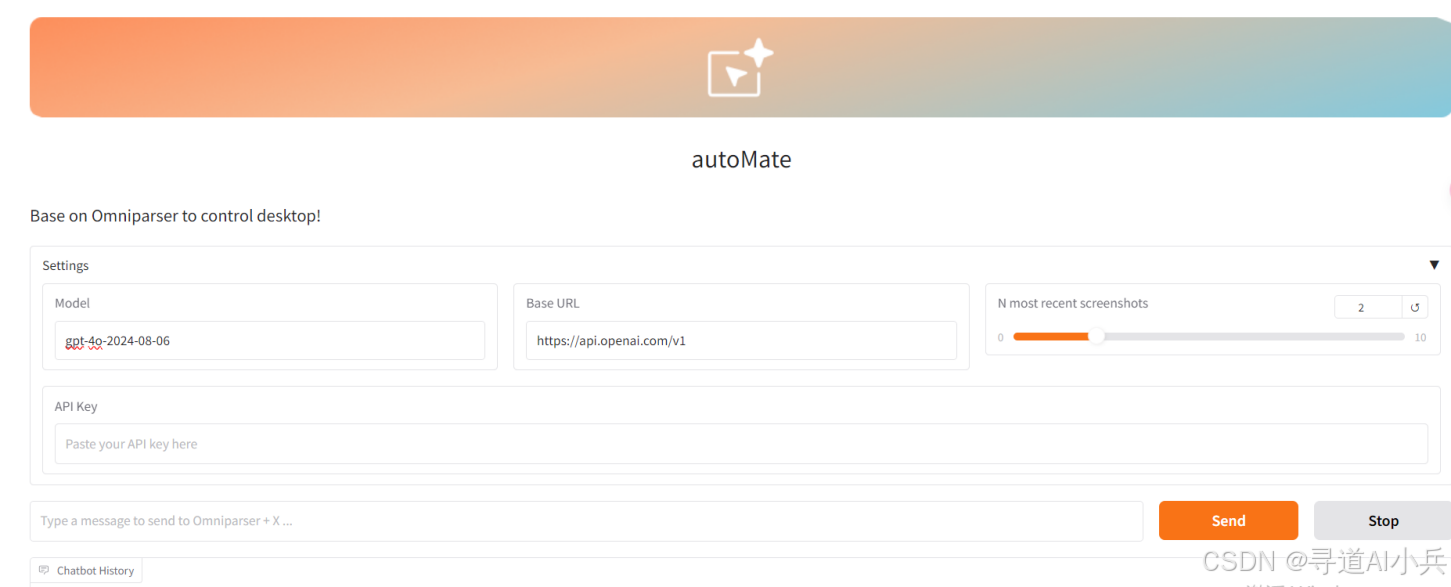The width and height of the screenshot is (1451, 587).
Task: Click the 'Base URL' label
Action: coord(552,303)
